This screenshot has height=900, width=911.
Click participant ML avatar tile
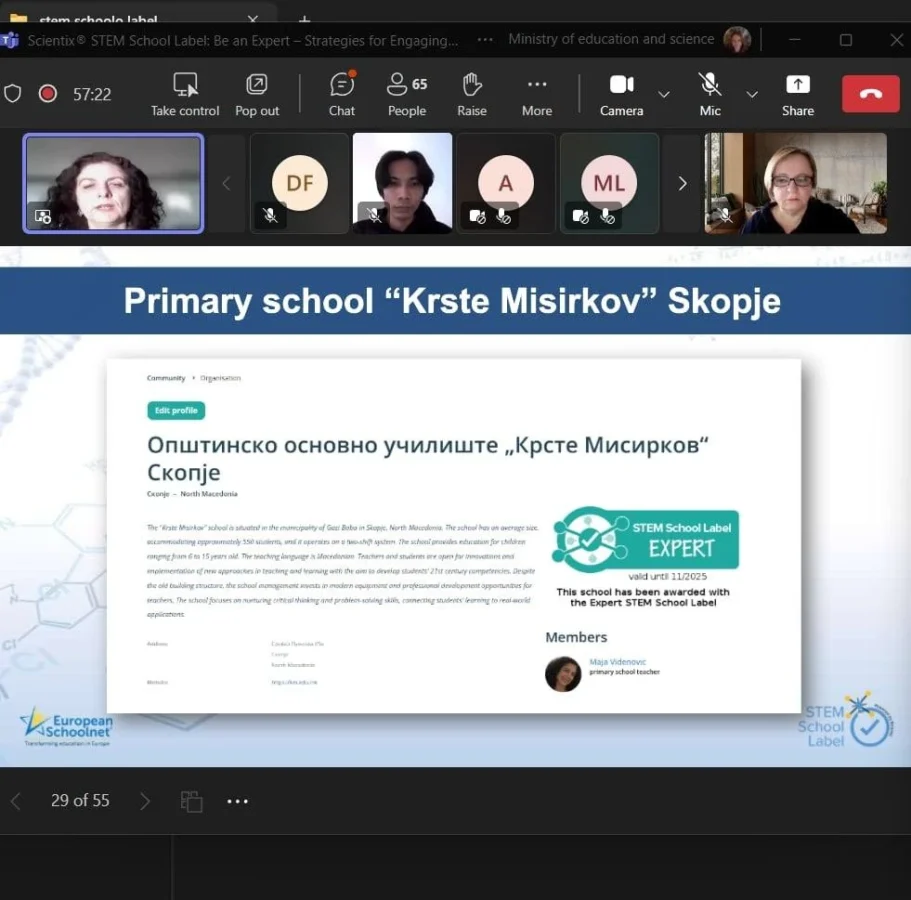coord(609,183)
